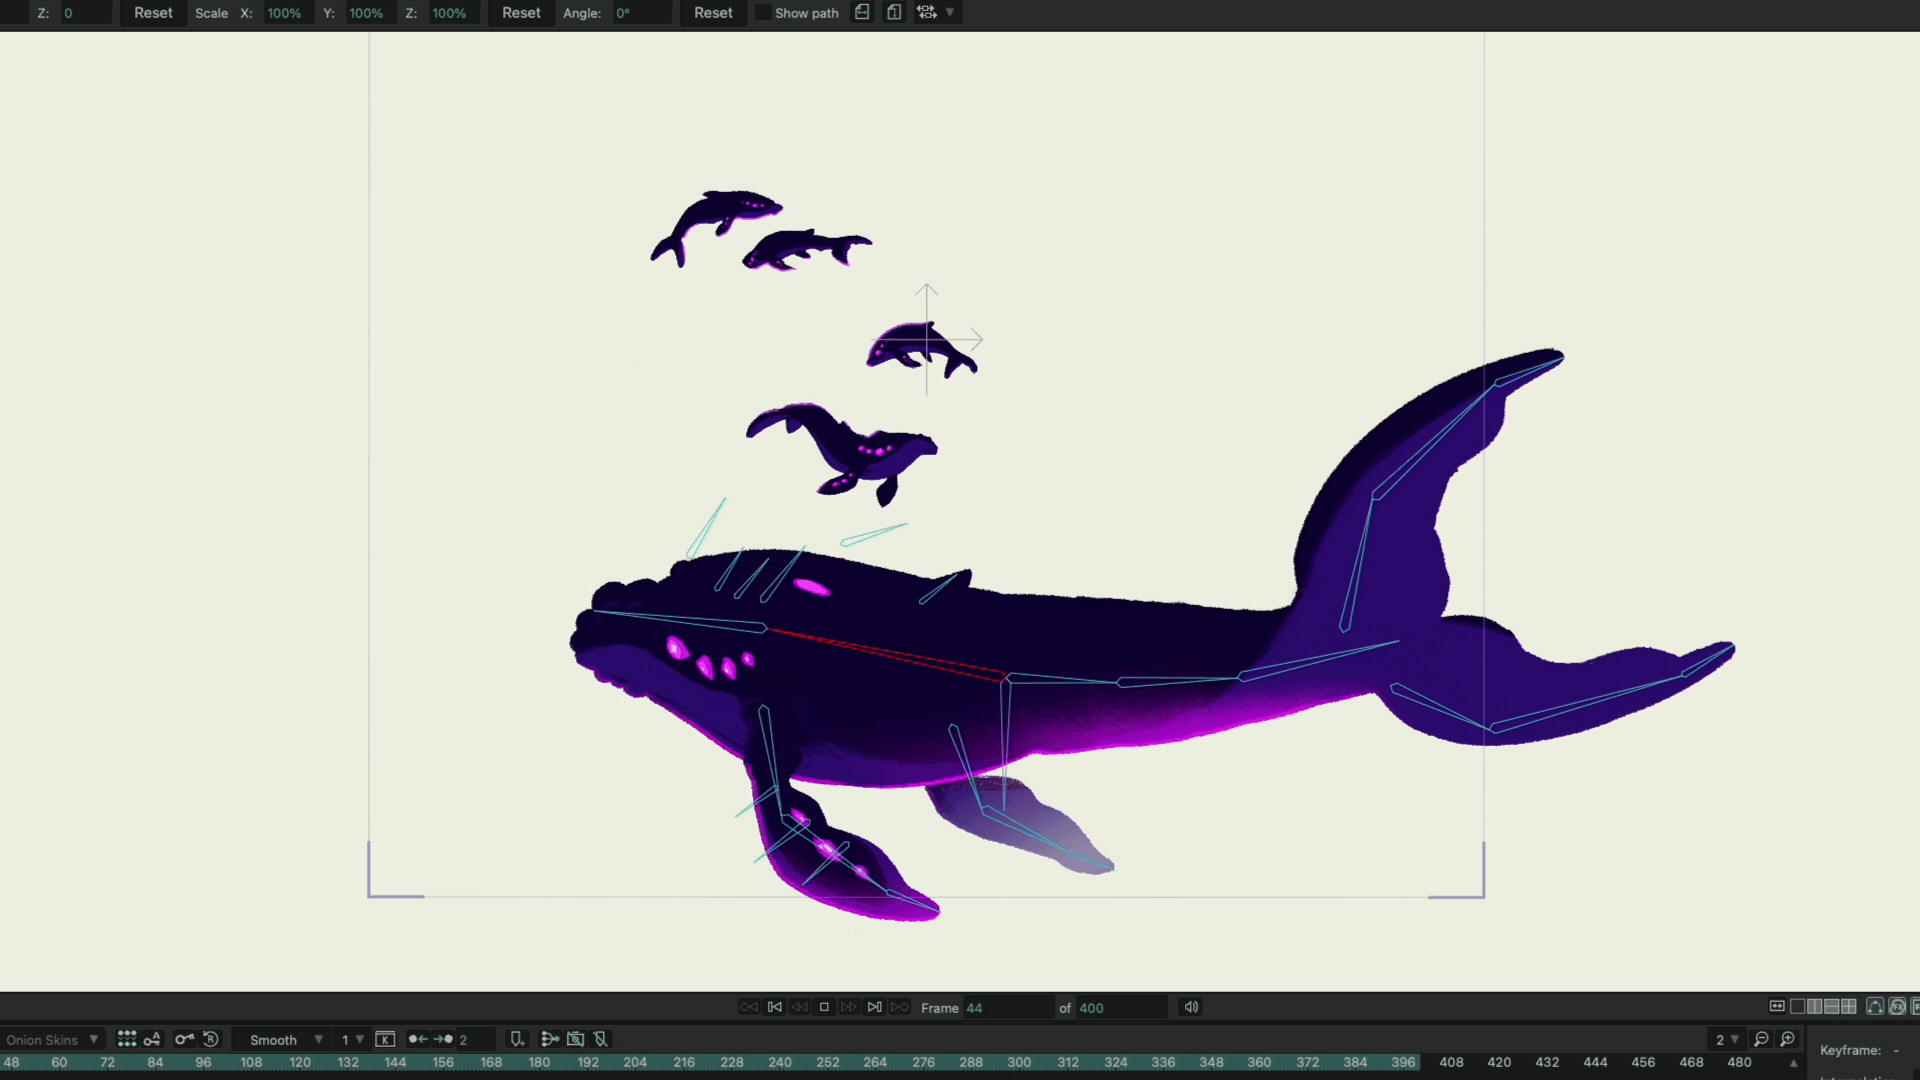The width and height of the screenshot is (1920, 1080).
Task: Jump to the last frame
Action: [874, 1007]
